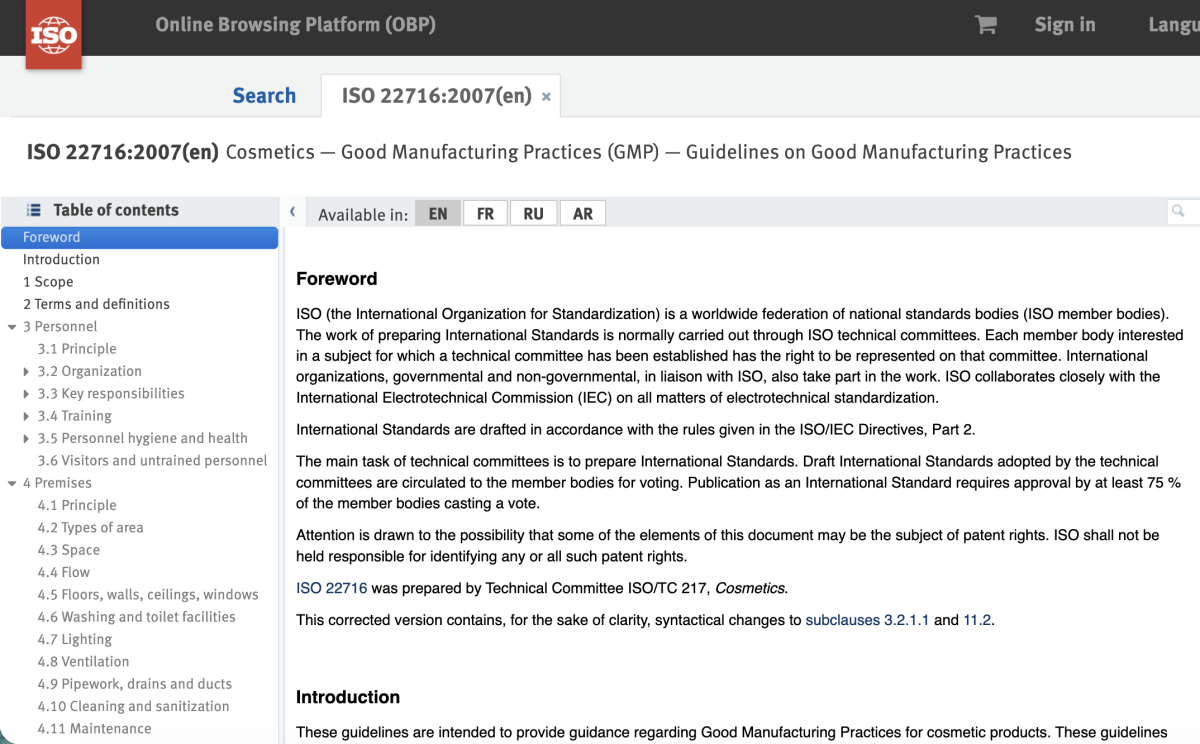
Task: Open 4.7 Lighting in contents
Action: (75, 639)
